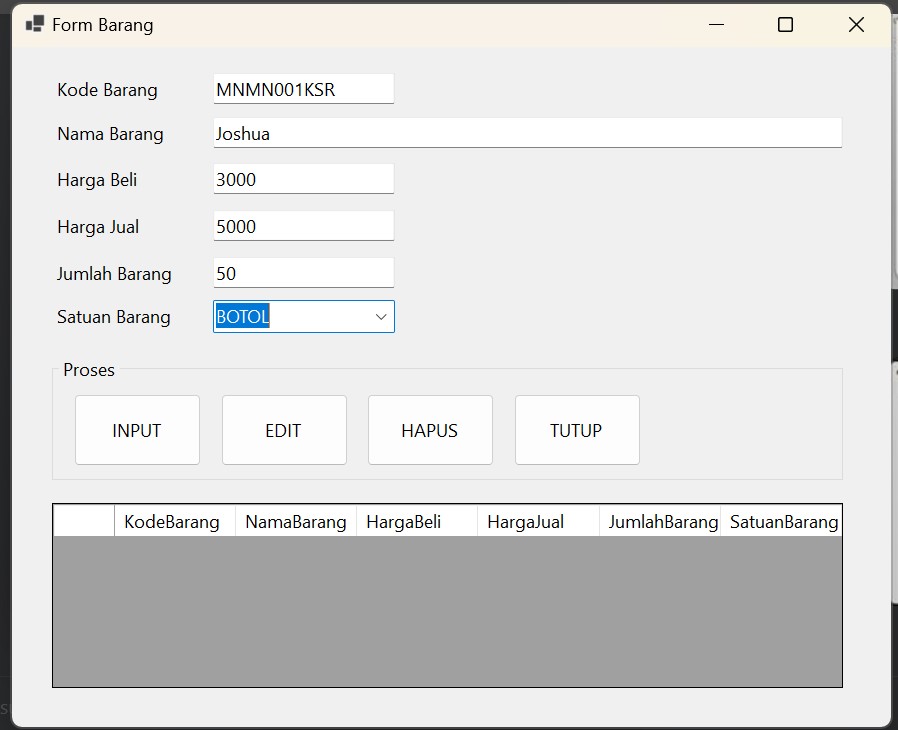Click the EDIT button

pyautogui.click(x=284, y=430)
